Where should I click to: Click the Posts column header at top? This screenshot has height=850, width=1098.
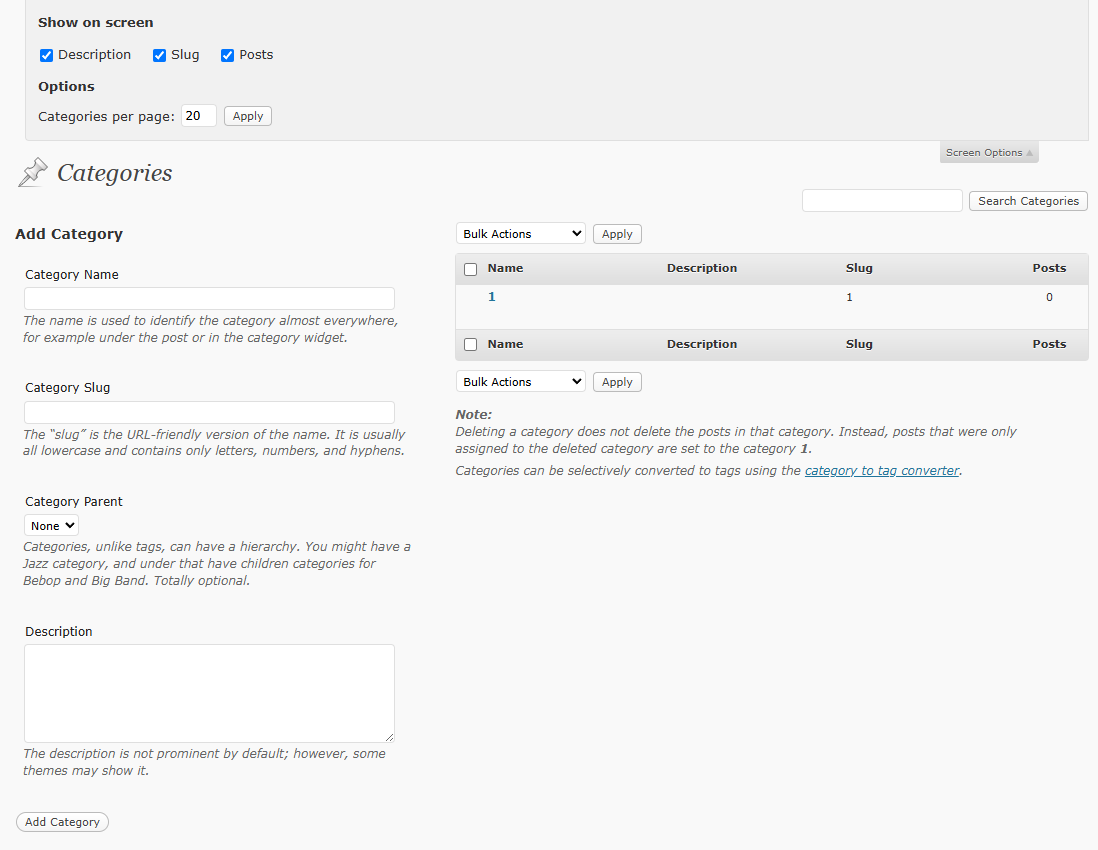[1049, 268]
